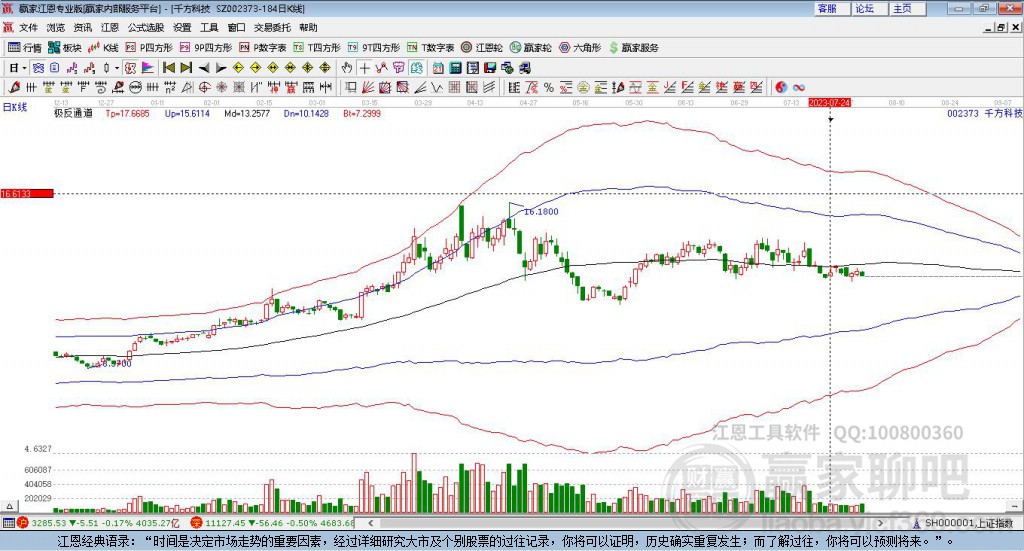
Task: Click the red pencil draw icon
Action: [x=14, y=87]
